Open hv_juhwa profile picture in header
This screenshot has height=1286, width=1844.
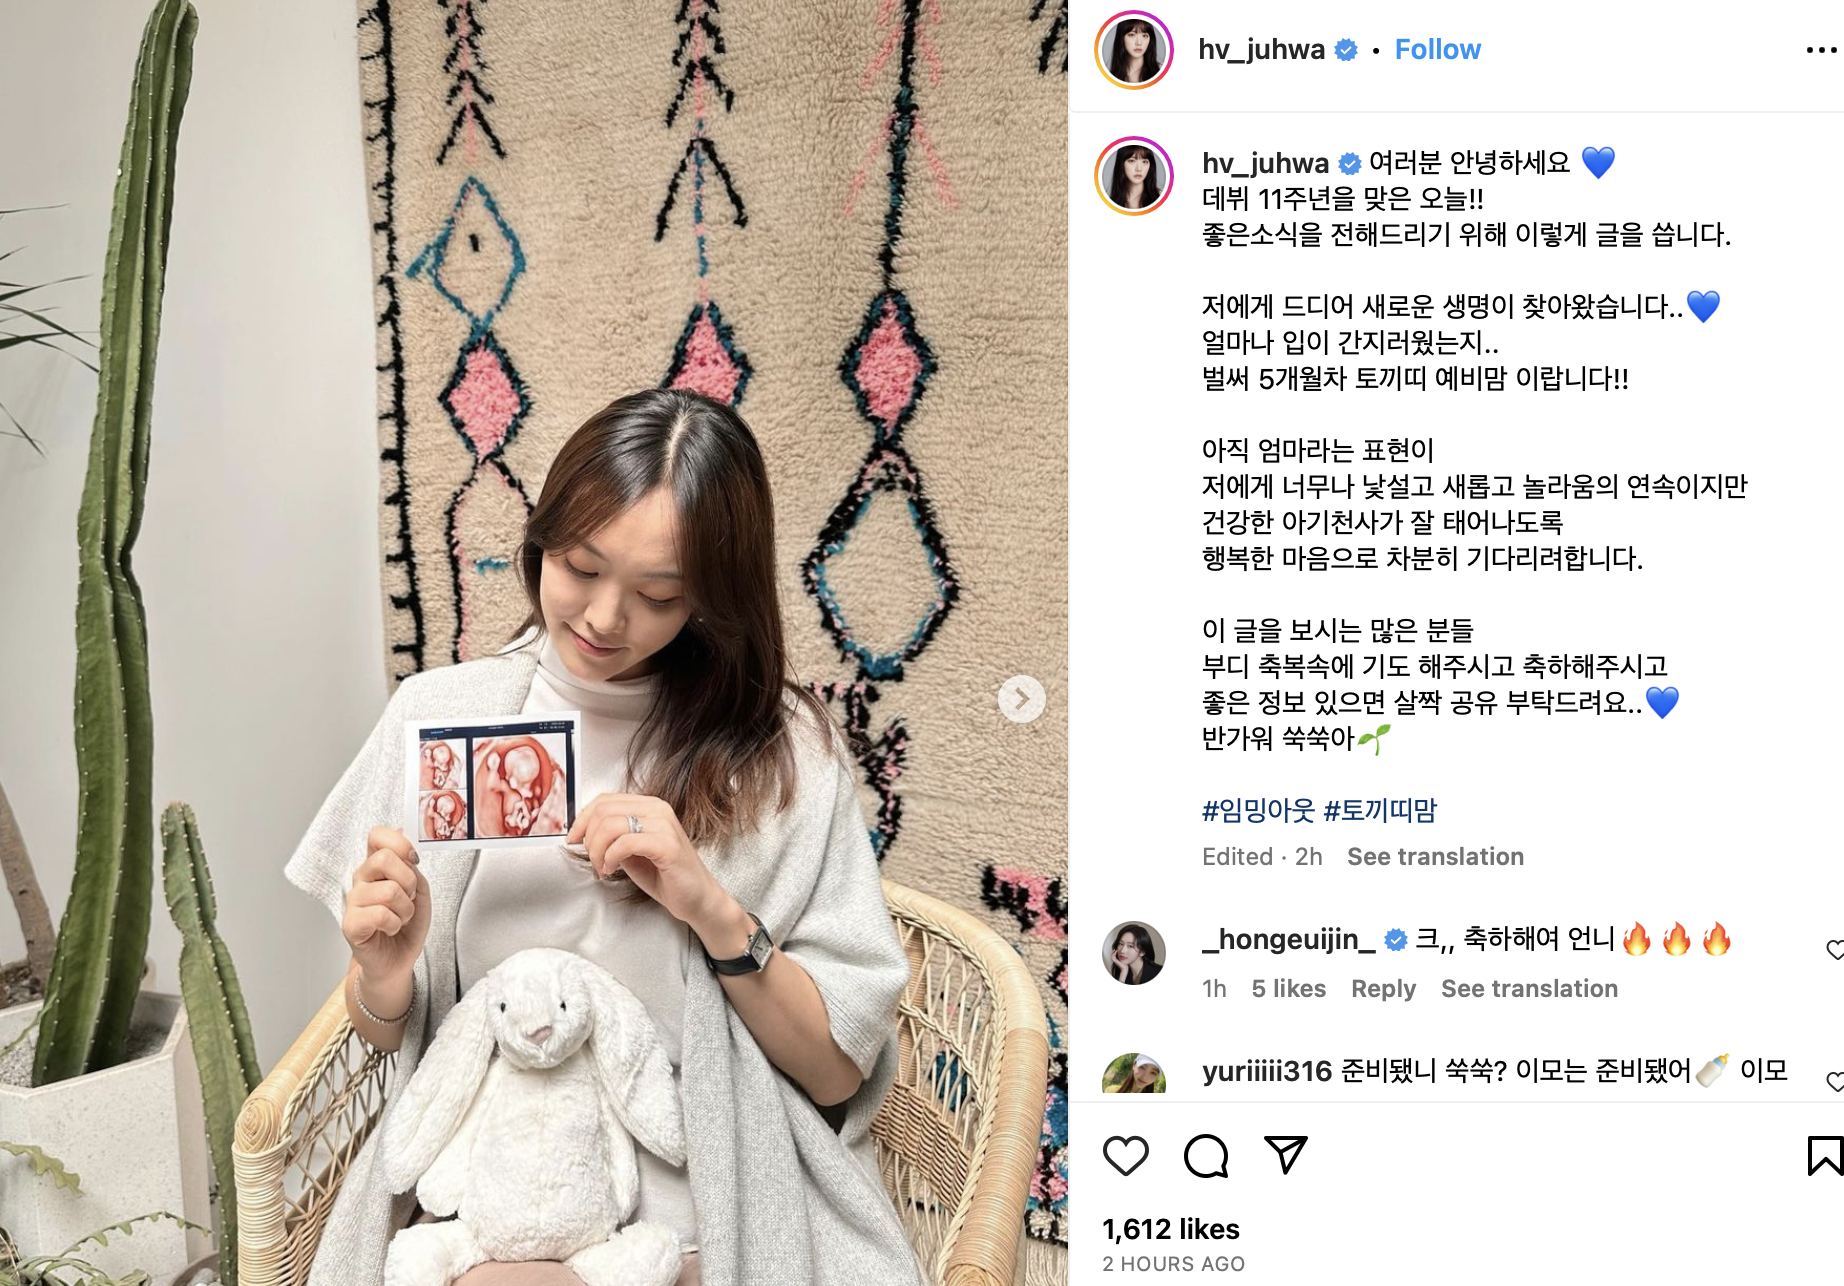[1134, 50]
